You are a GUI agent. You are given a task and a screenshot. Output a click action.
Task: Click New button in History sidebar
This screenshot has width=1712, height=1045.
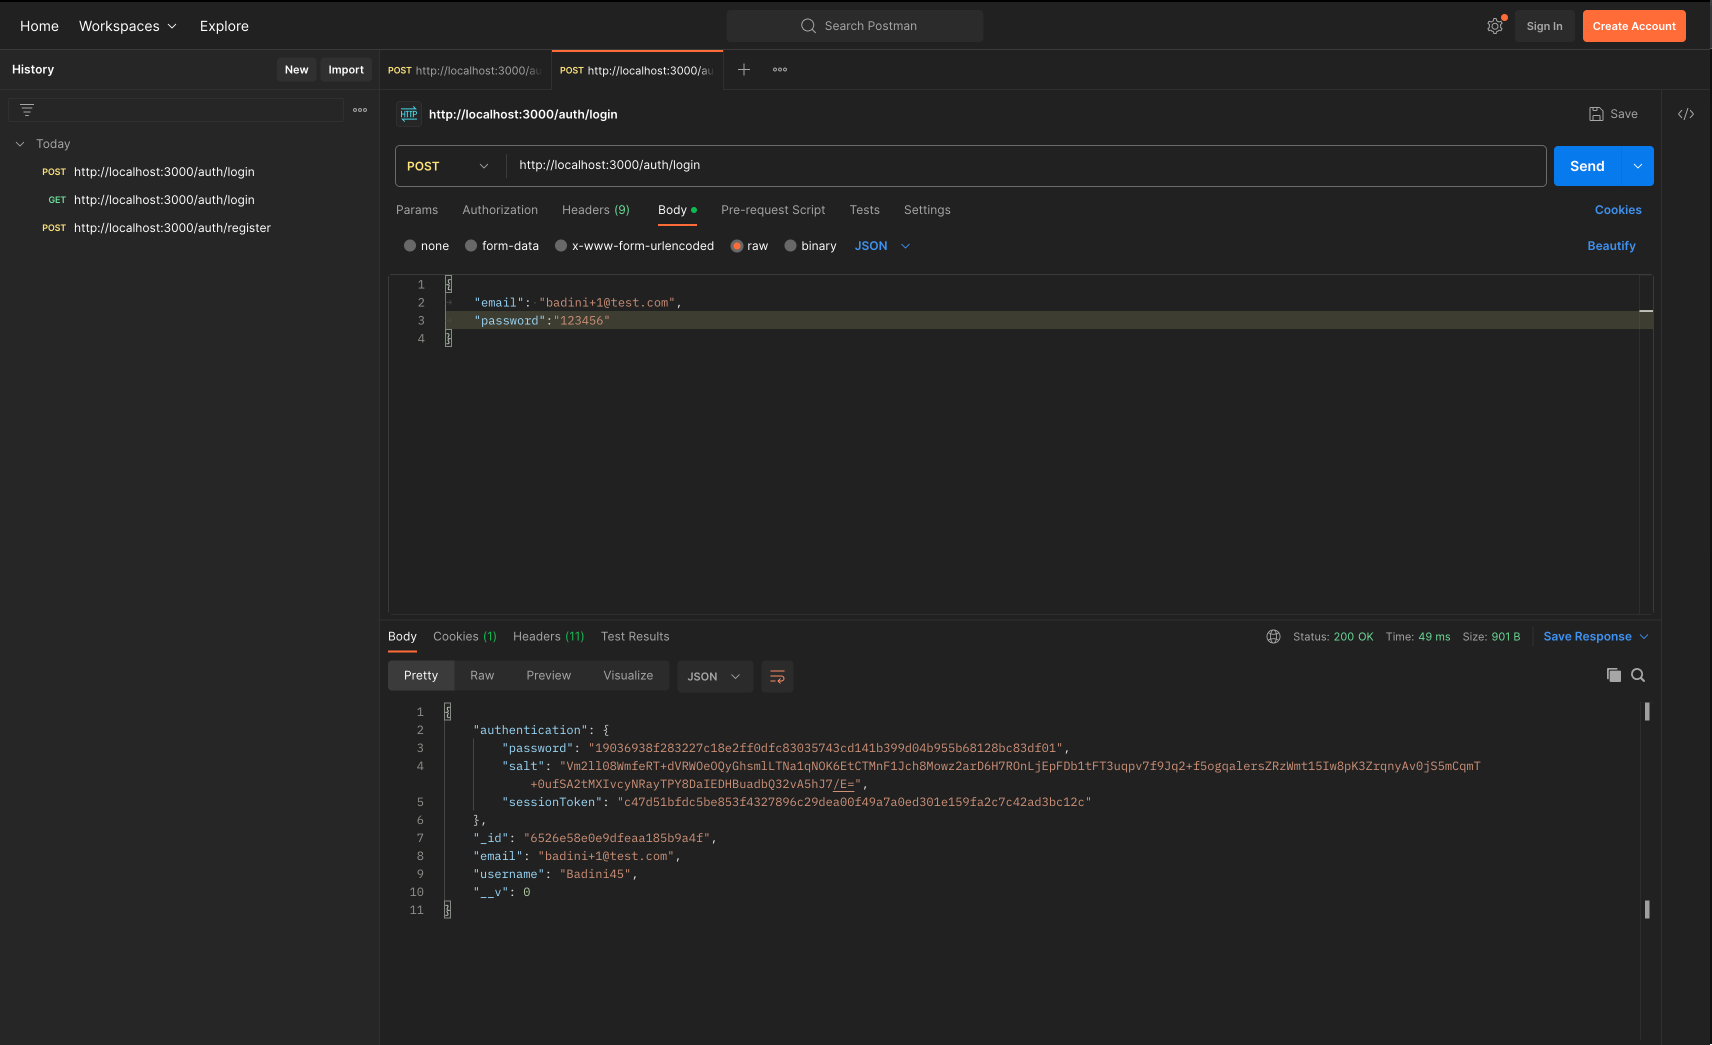coord(296,70)
